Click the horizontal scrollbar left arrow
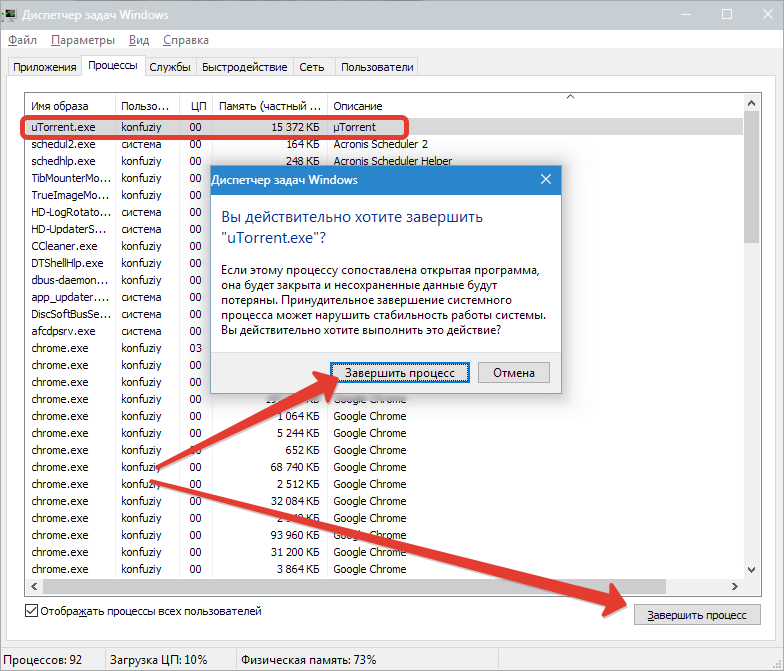784x671 pixels. coord(34,586)
